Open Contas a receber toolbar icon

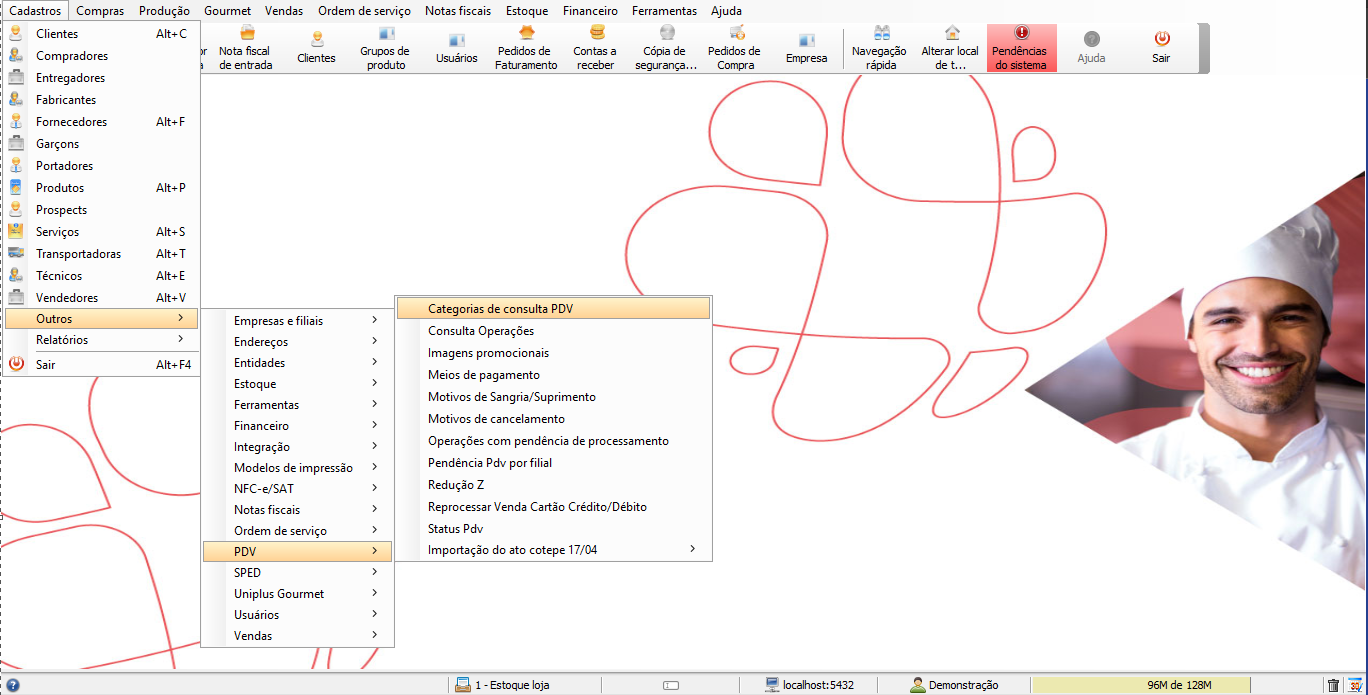coord(595,48)
